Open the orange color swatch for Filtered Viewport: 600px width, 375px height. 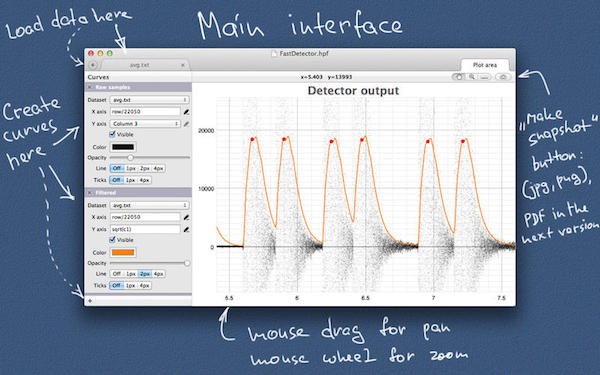[123, 253]
